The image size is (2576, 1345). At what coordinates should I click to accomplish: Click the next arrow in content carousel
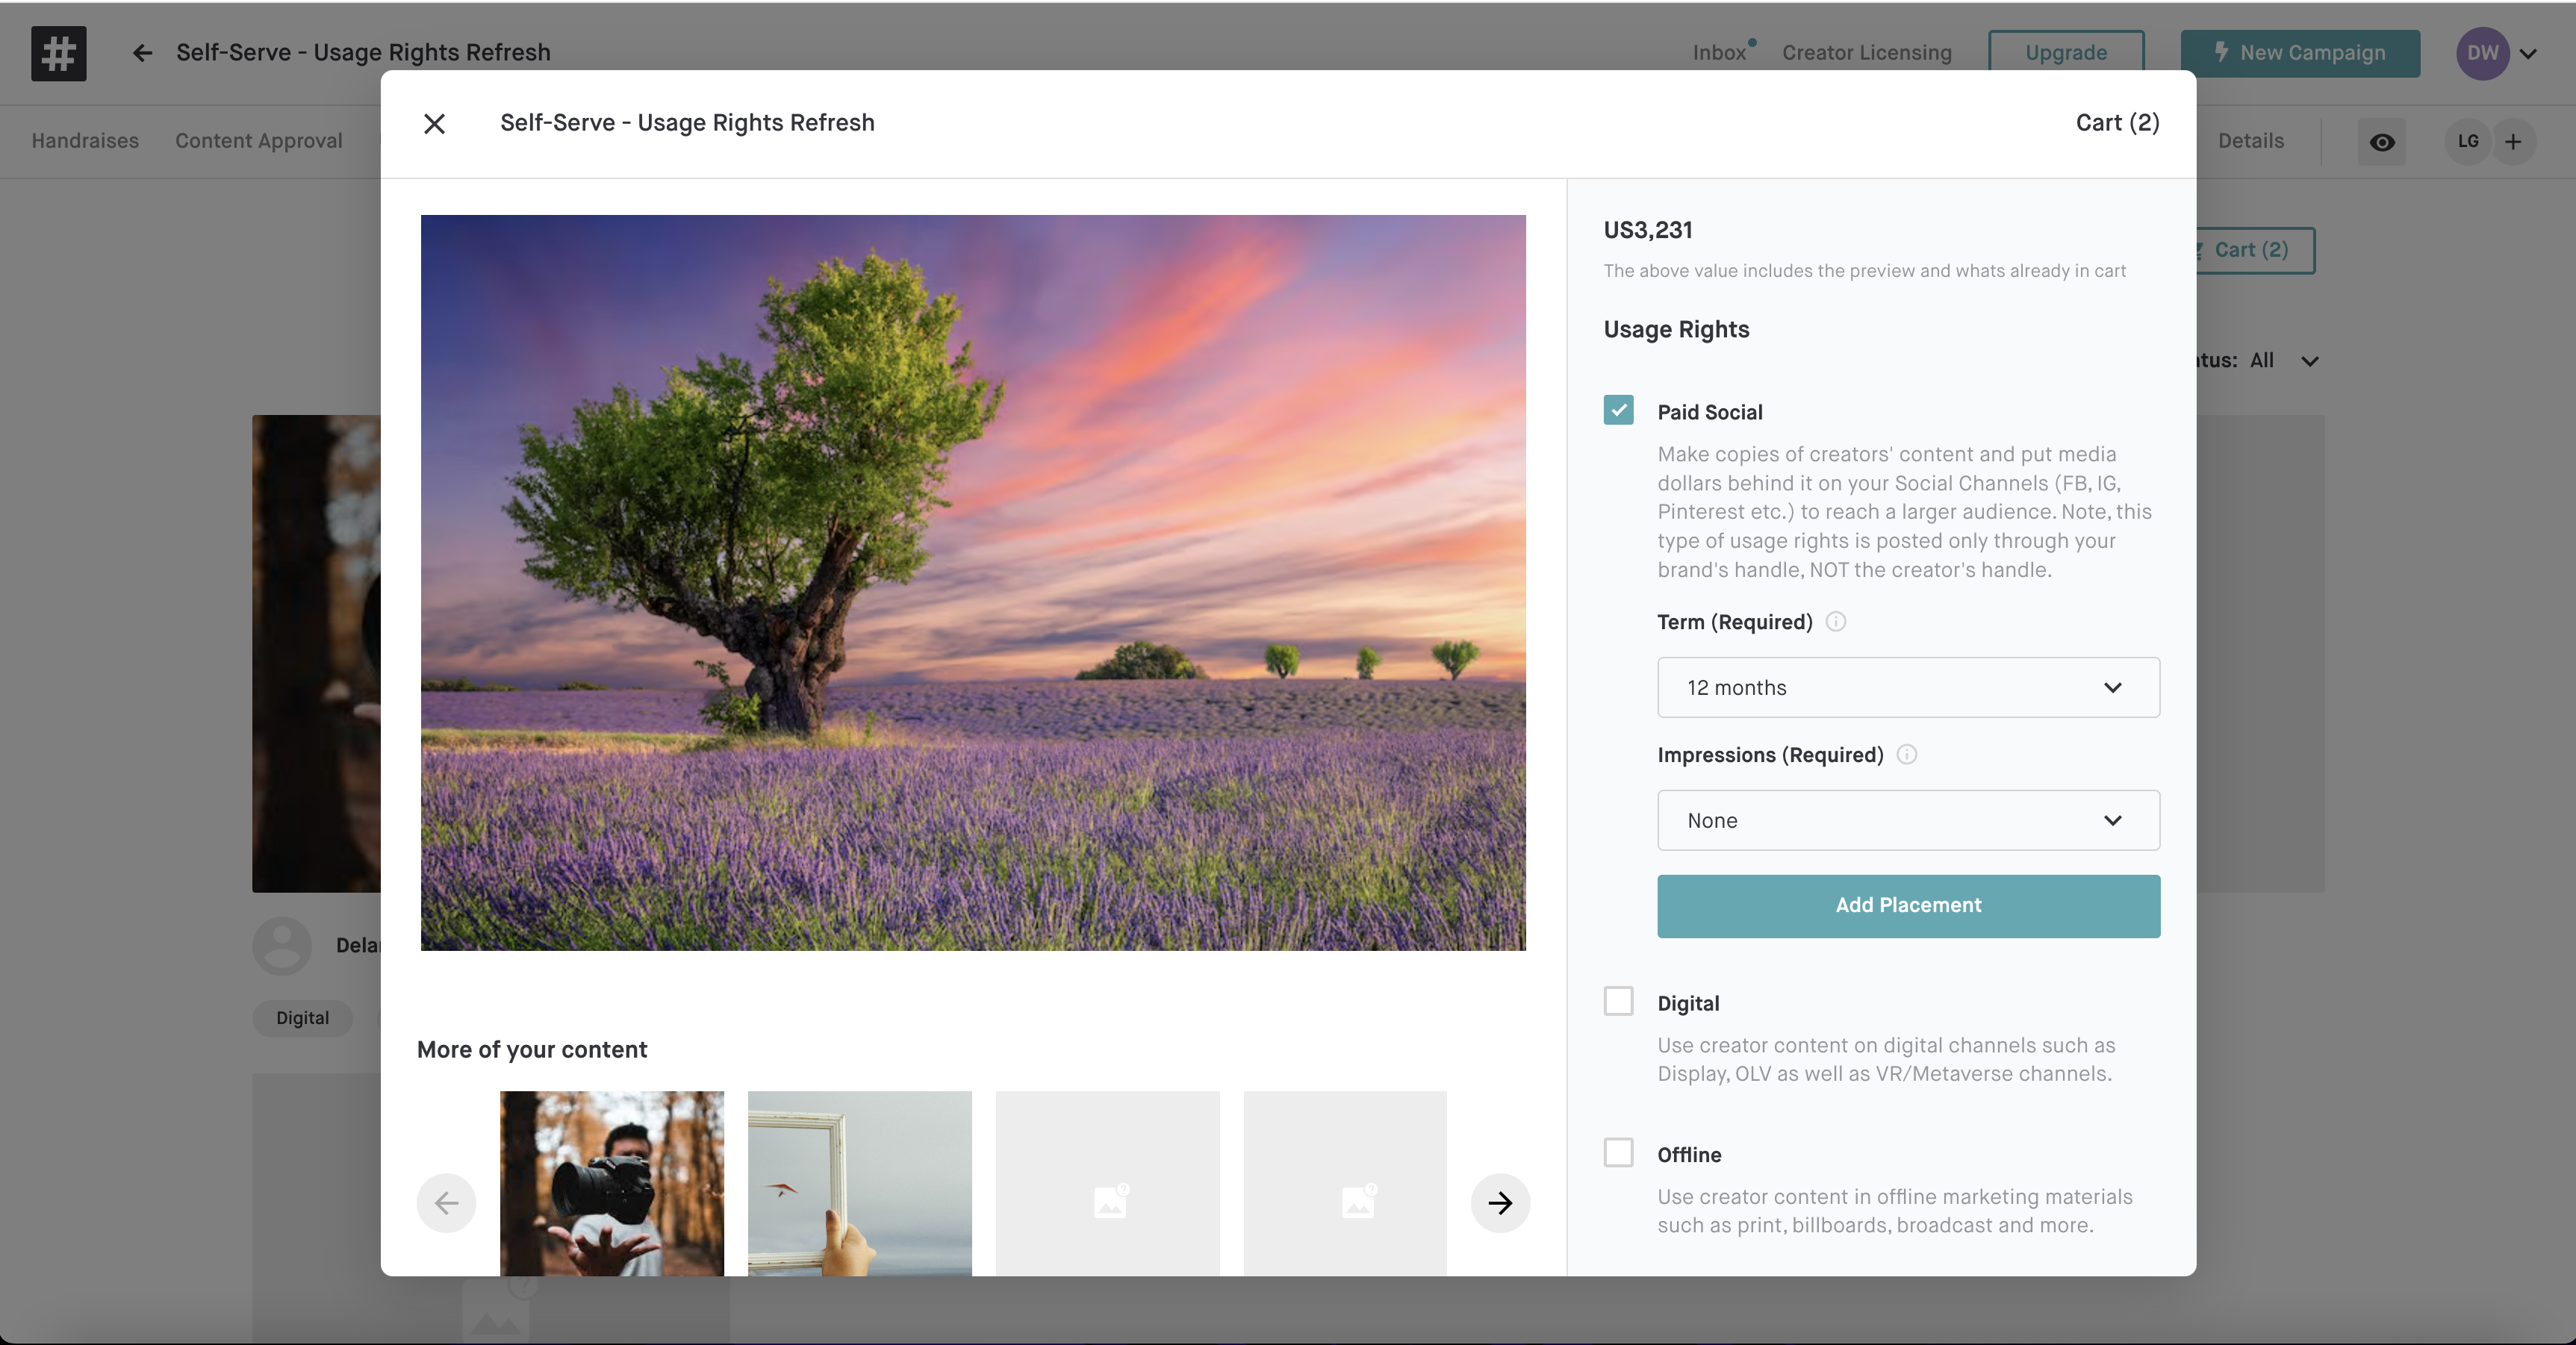(1499, 1202)
